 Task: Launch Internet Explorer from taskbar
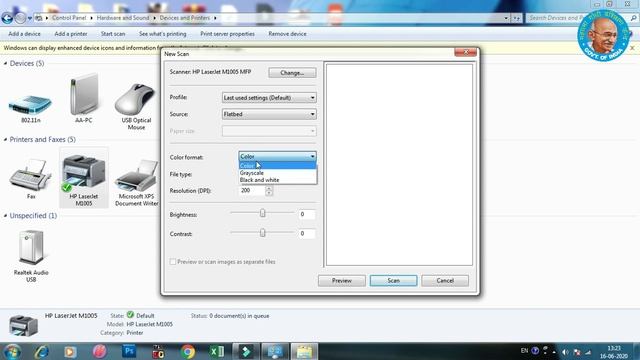pyautogui.click(x=42, y=351)
